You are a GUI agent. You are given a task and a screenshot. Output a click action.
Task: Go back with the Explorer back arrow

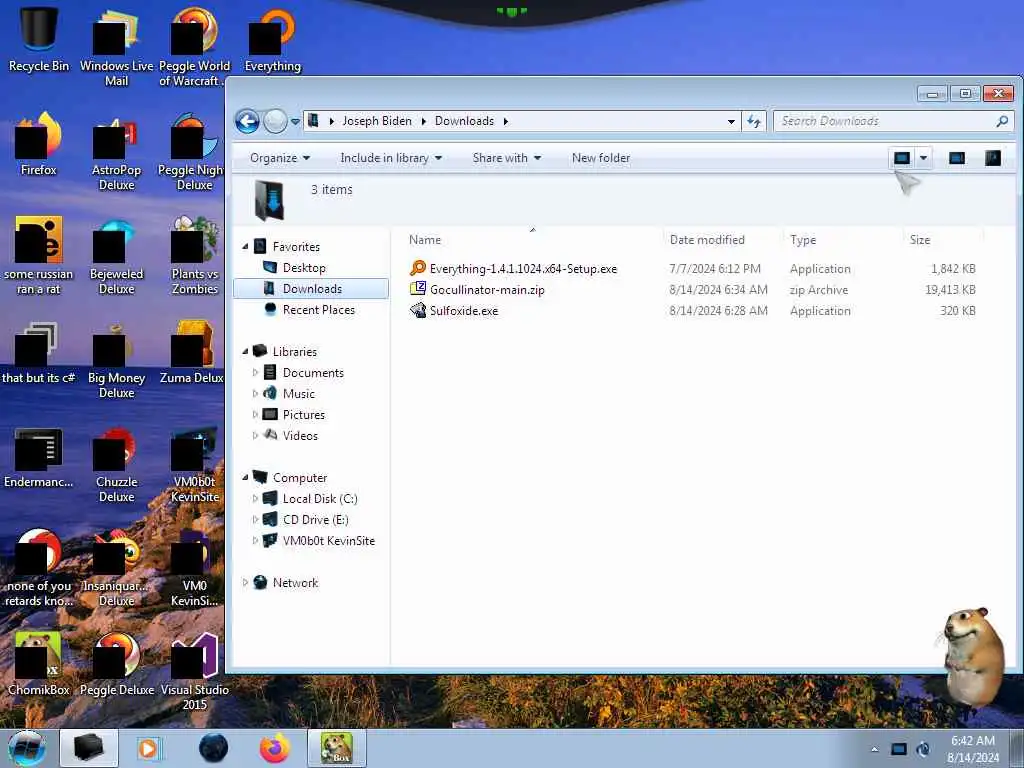coord(247,121)
